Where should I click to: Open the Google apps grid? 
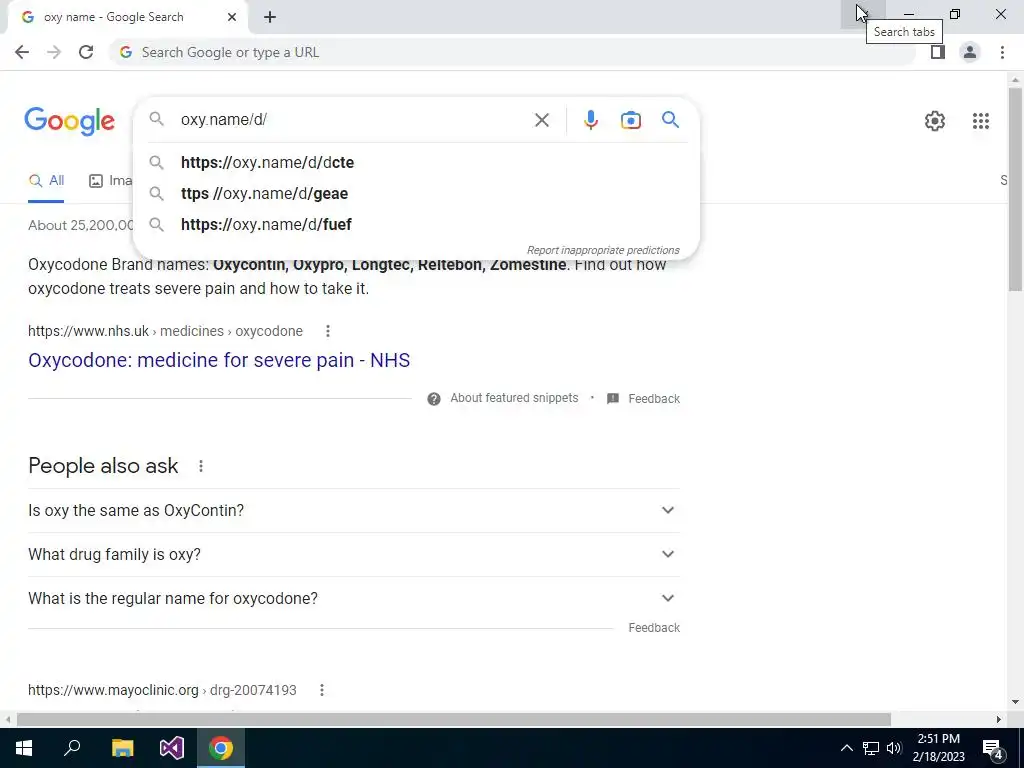[980, 121]
